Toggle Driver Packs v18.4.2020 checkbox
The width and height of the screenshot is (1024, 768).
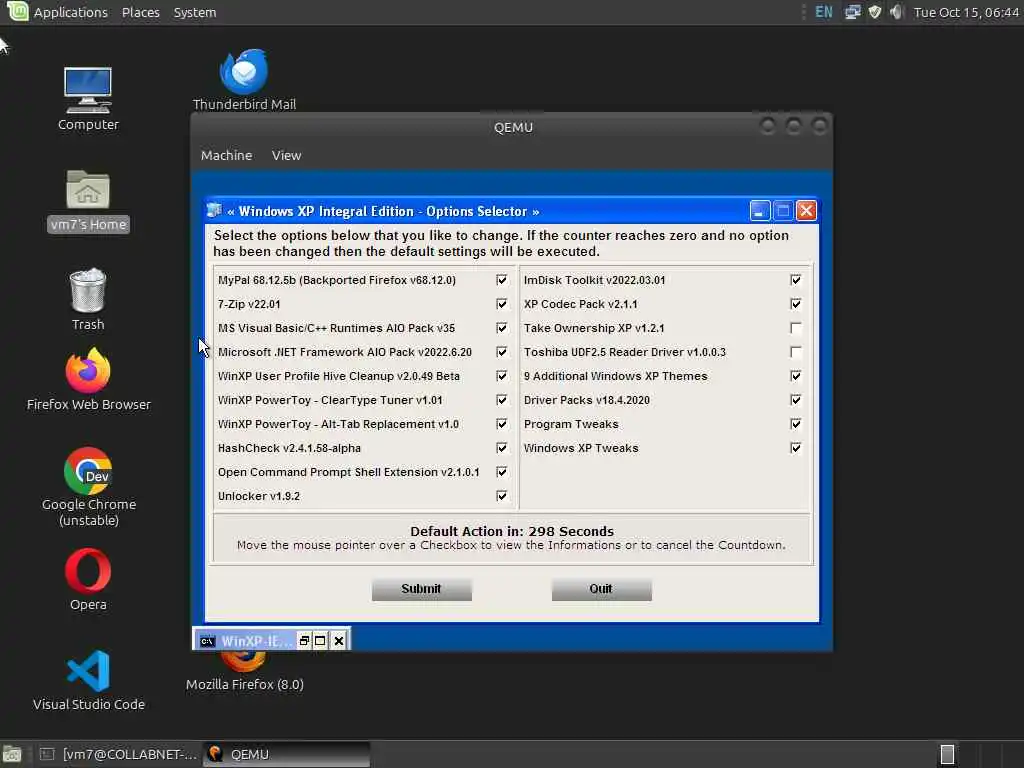tap(795, 400)
